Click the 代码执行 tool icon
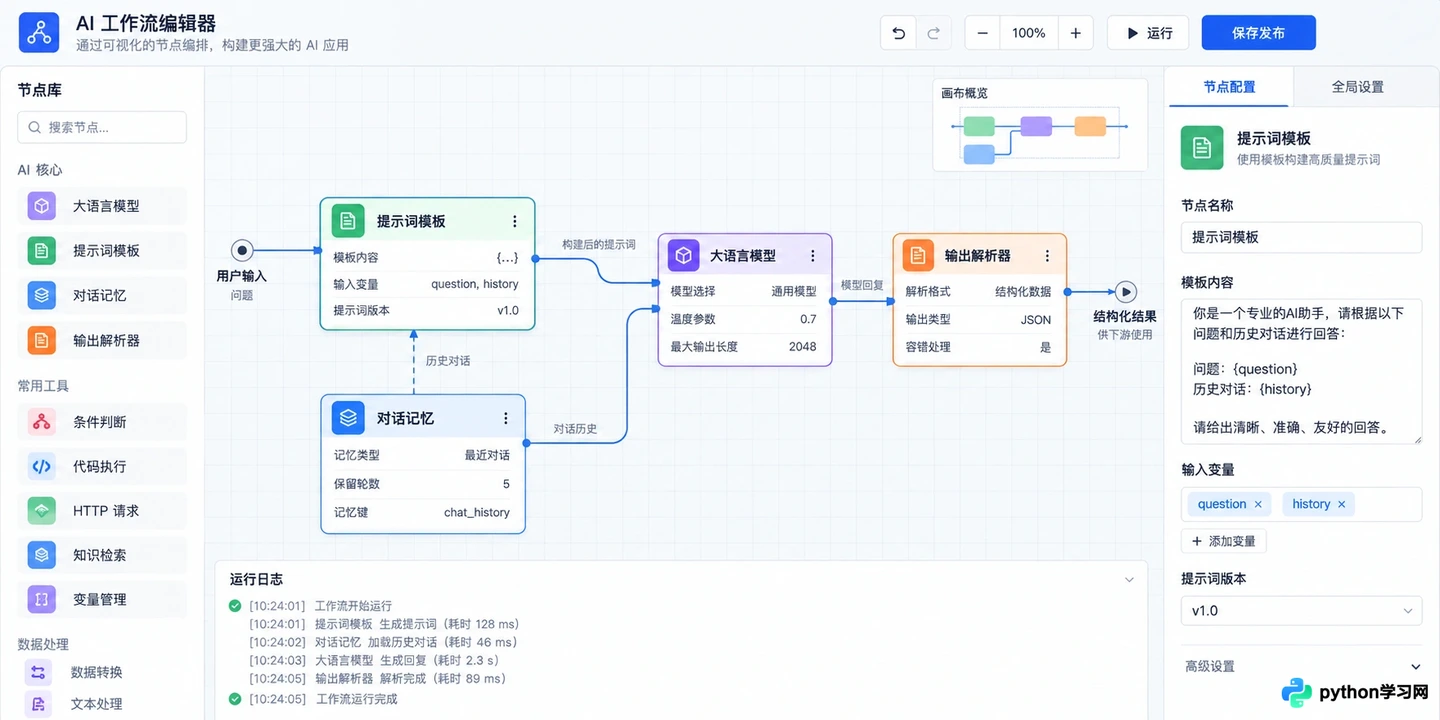Viewport: 1440px width, 720px height. [42, 466]
